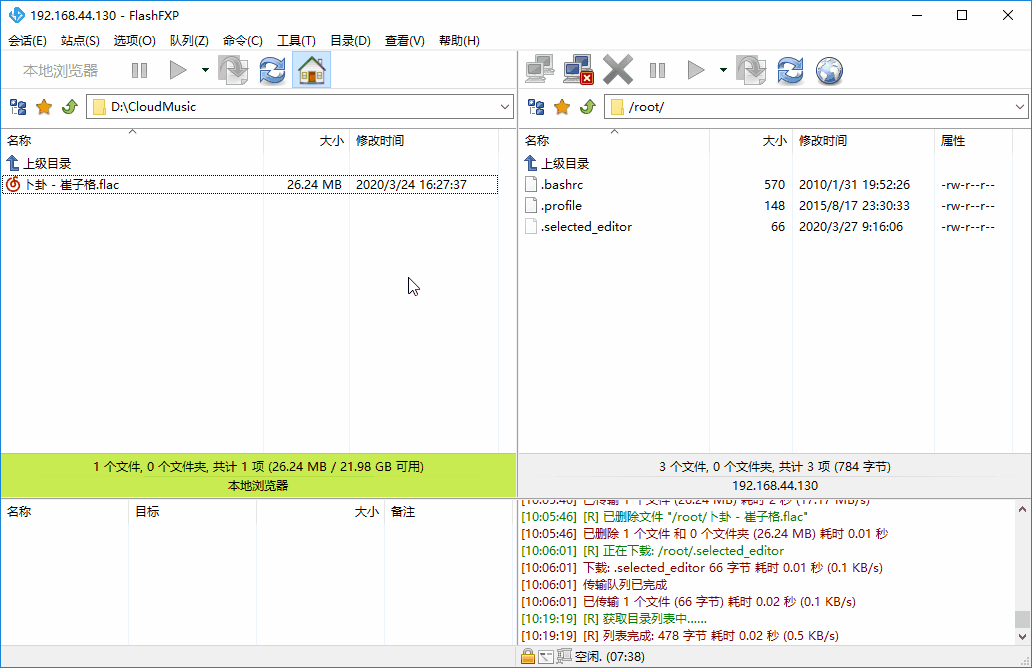Open the 站点(S) menu
Screen dimensions: 1032x668
[80, 41]
